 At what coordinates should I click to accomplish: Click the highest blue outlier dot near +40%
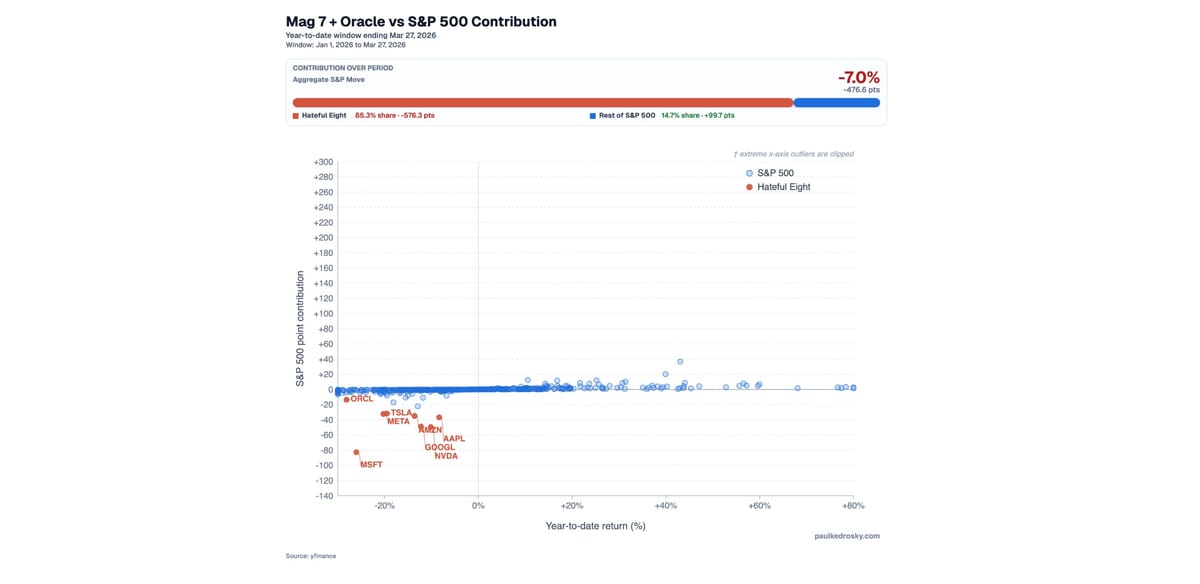(680, 361)
